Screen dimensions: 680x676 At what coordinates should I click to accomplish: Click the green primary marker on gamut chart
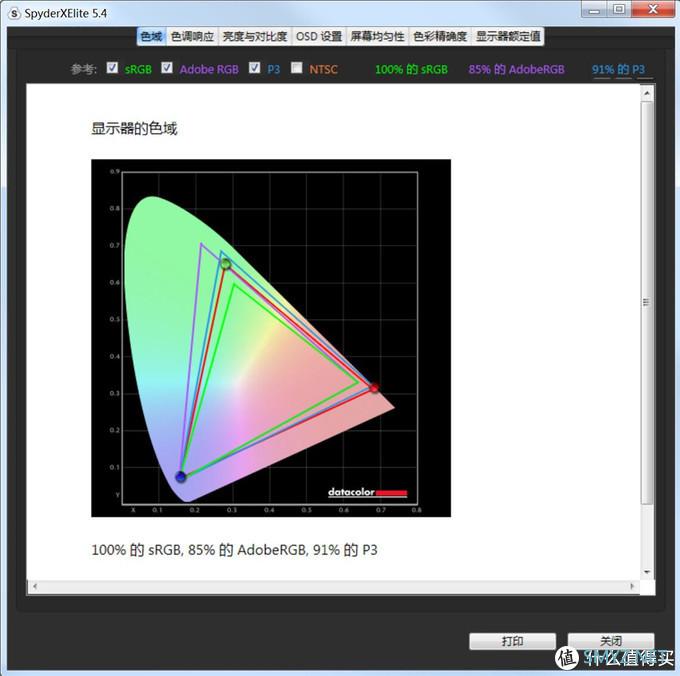click(x=226, y=264)
